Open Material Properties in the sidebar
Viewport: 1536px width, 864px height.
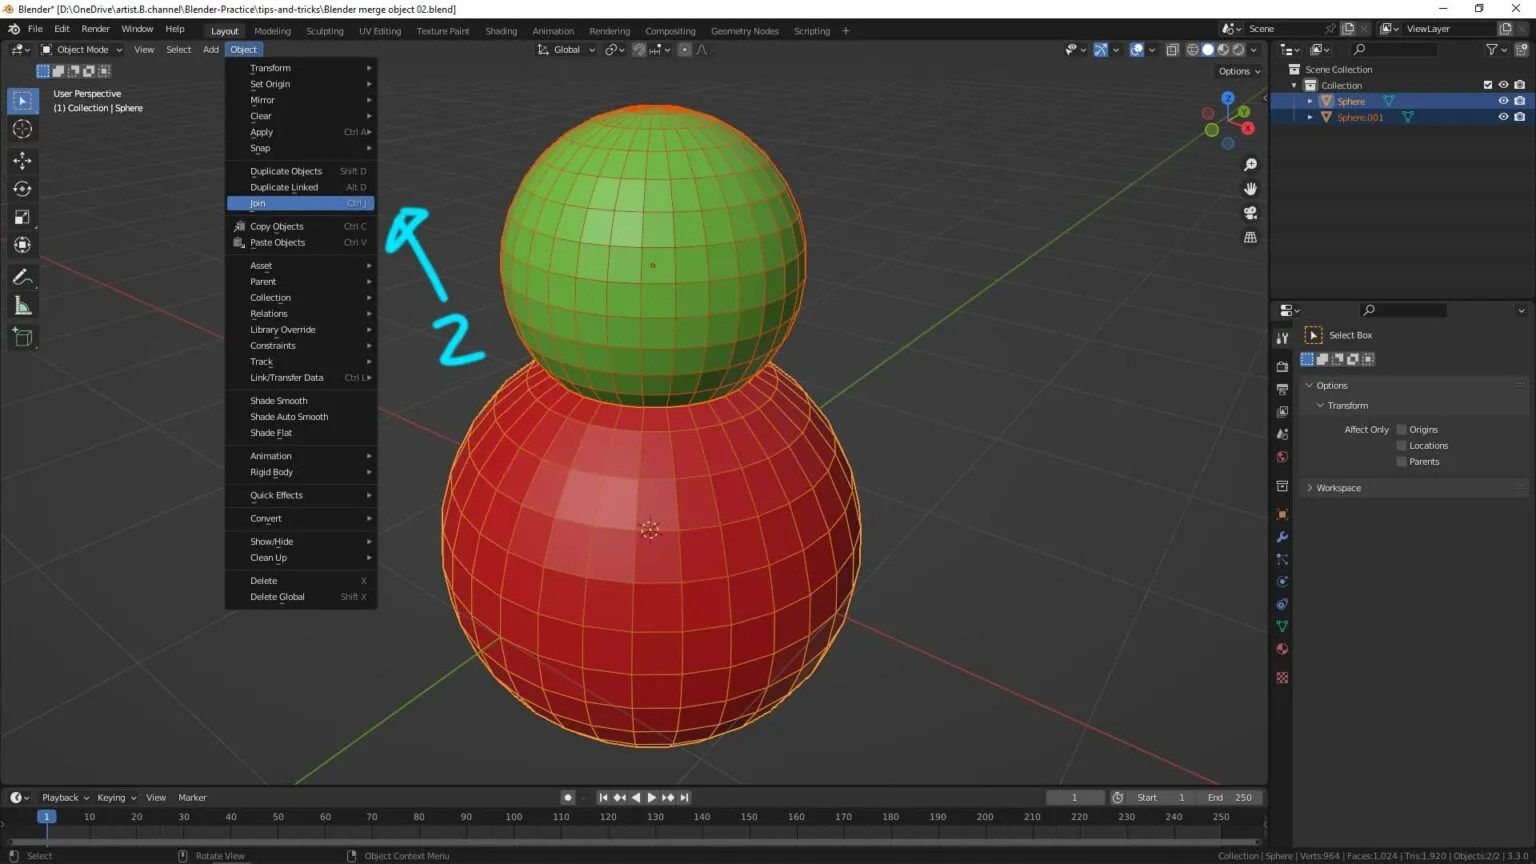(x=1283, y=648)
